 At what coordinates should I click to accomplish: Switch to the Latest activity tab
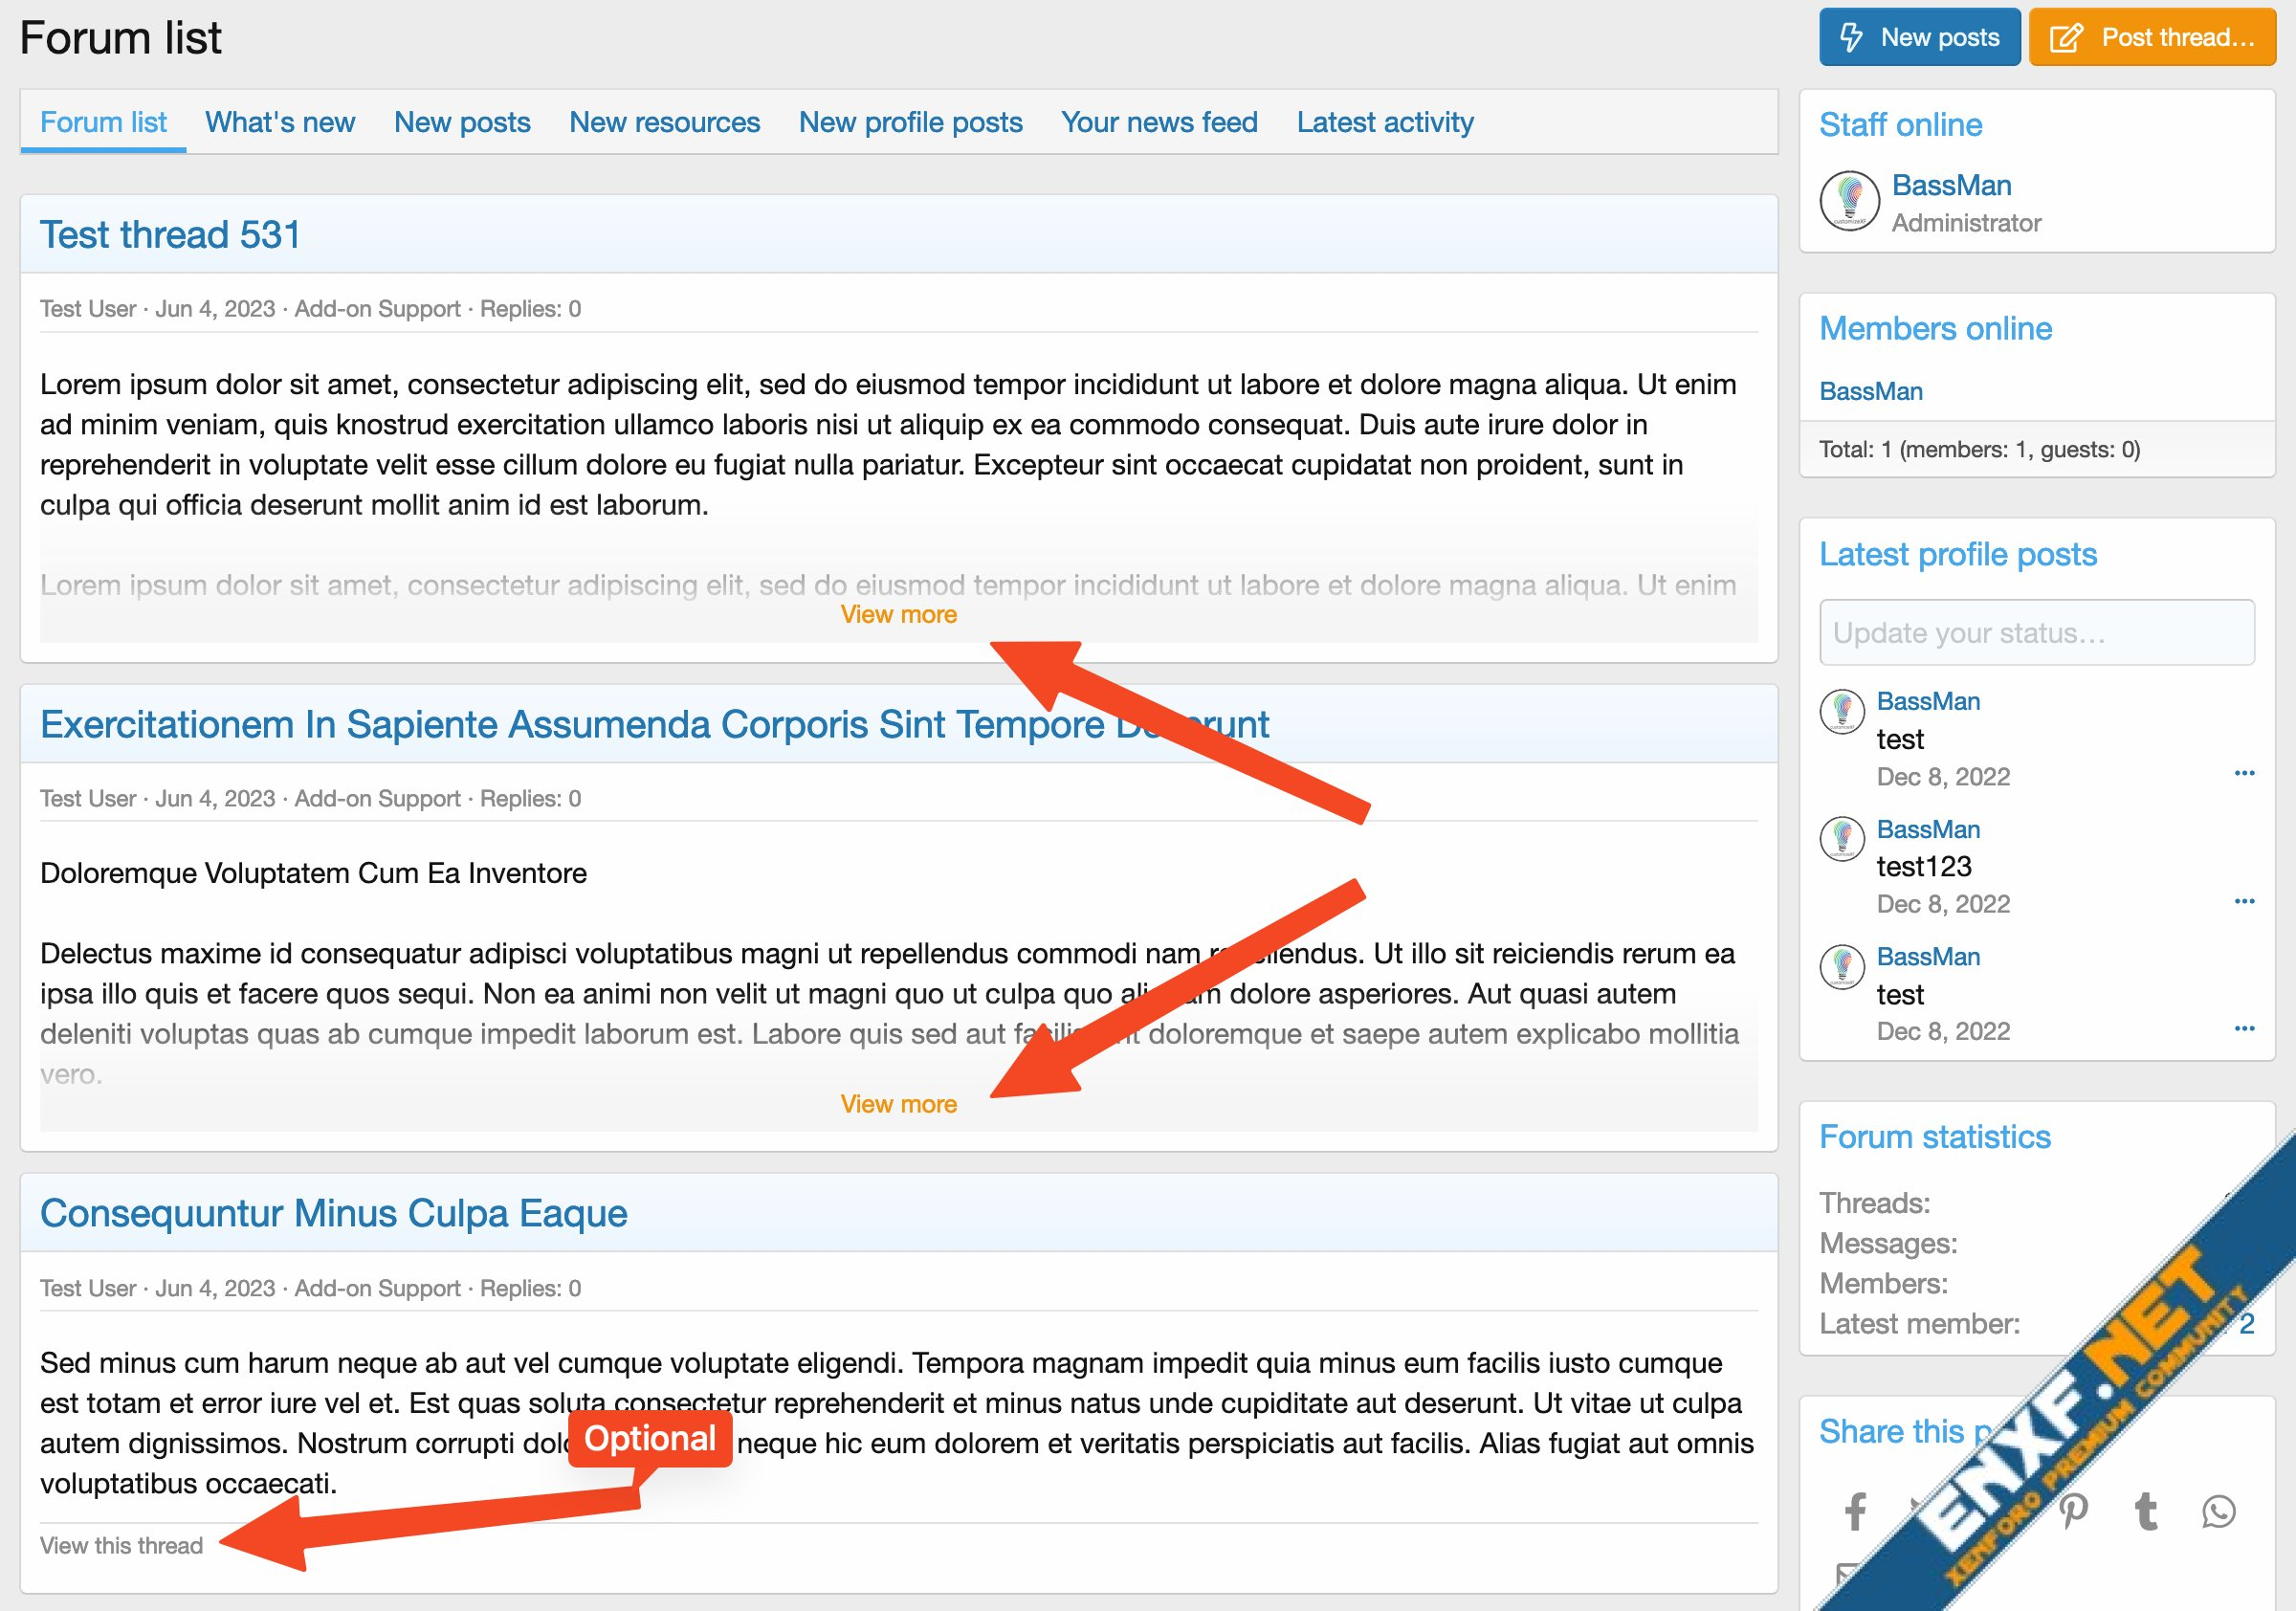tap(1385, 122)
